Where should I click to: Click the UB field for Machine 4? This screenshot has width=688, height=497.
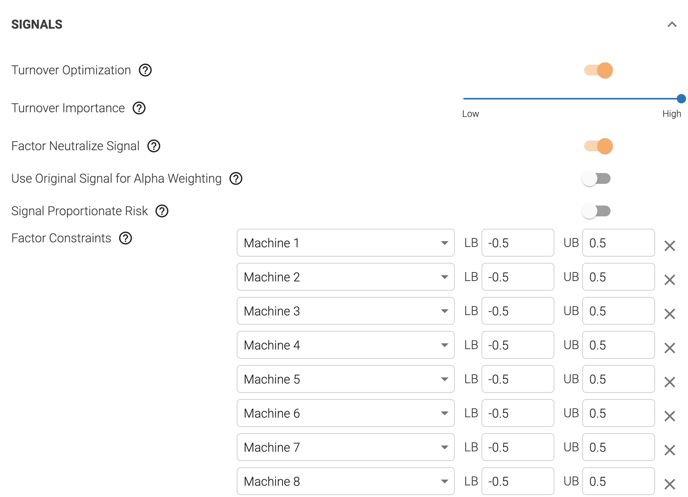[619, 345]
